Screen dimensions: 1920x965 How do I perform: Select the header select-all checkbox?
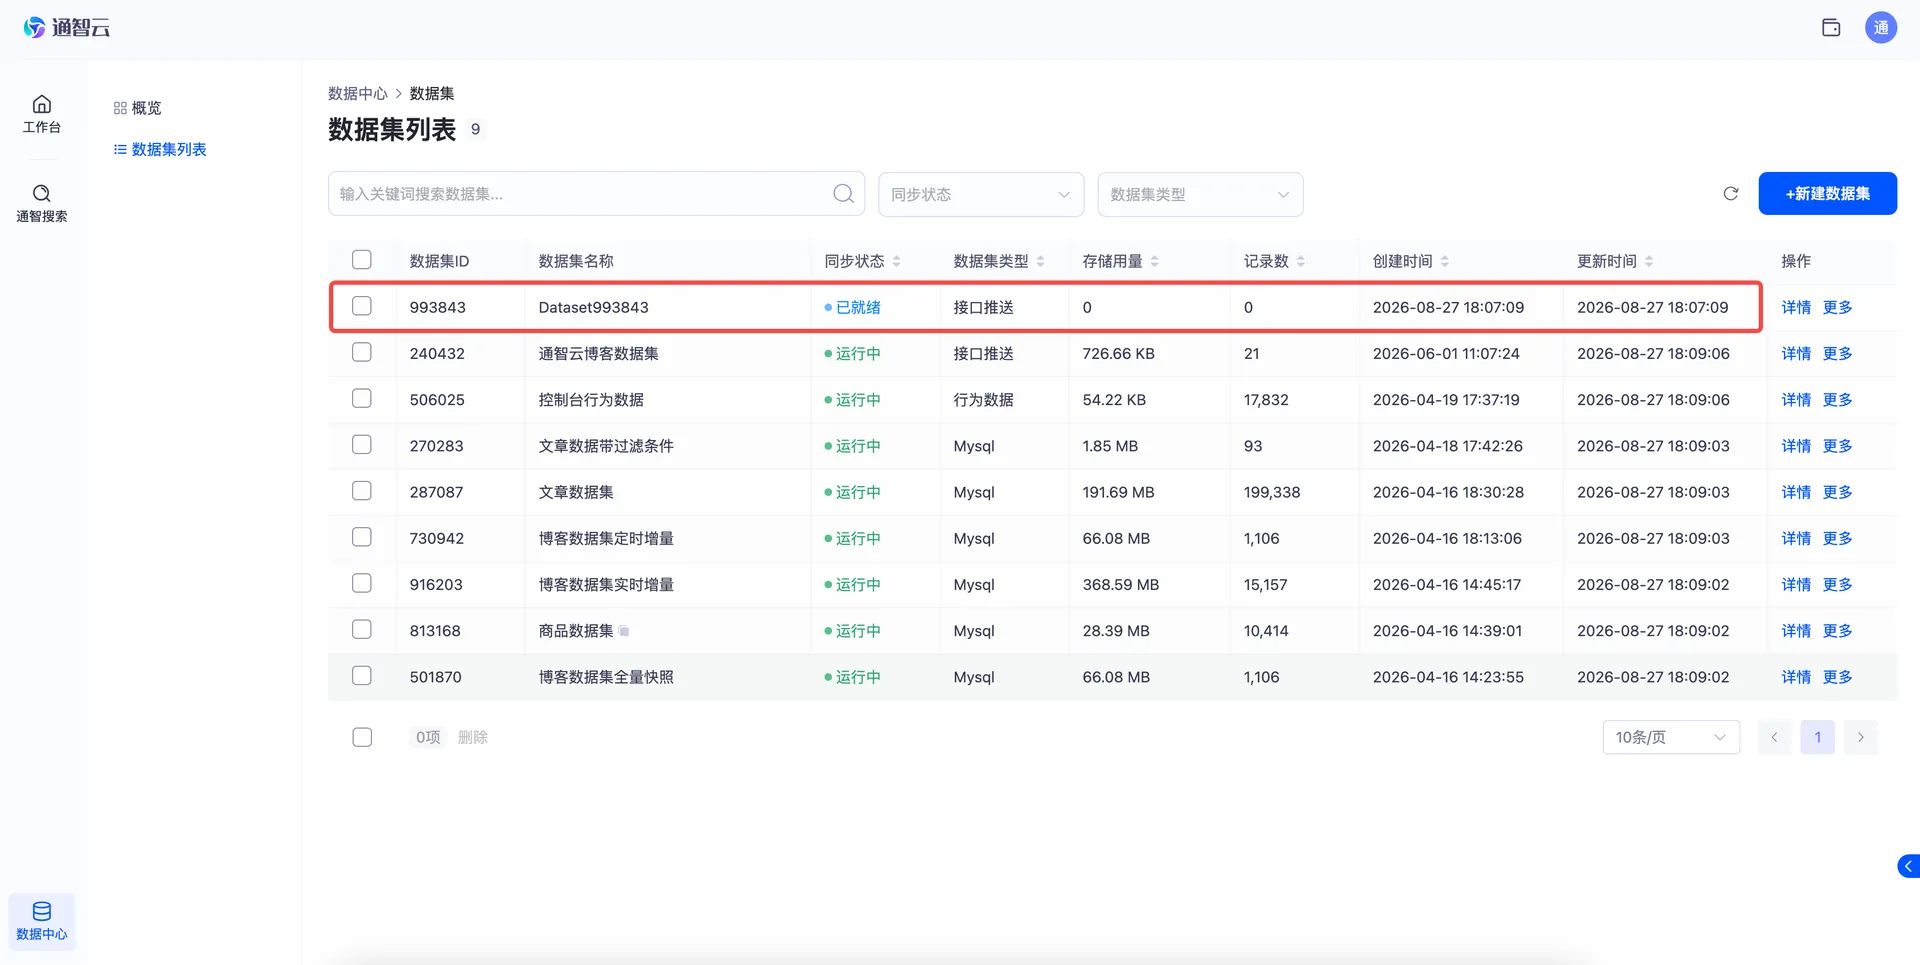[362, 260]
